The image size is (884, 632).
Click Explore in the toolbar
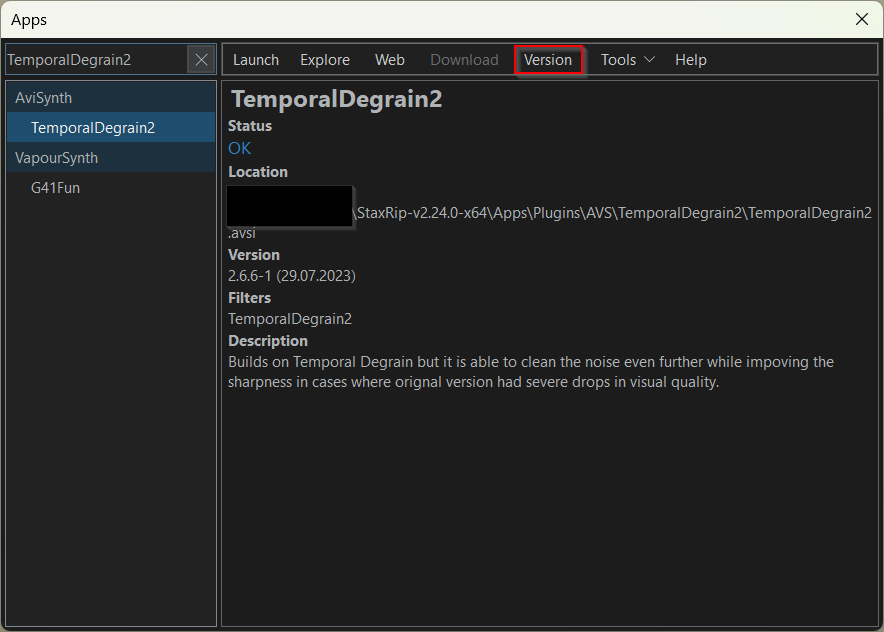pos(325,60)
